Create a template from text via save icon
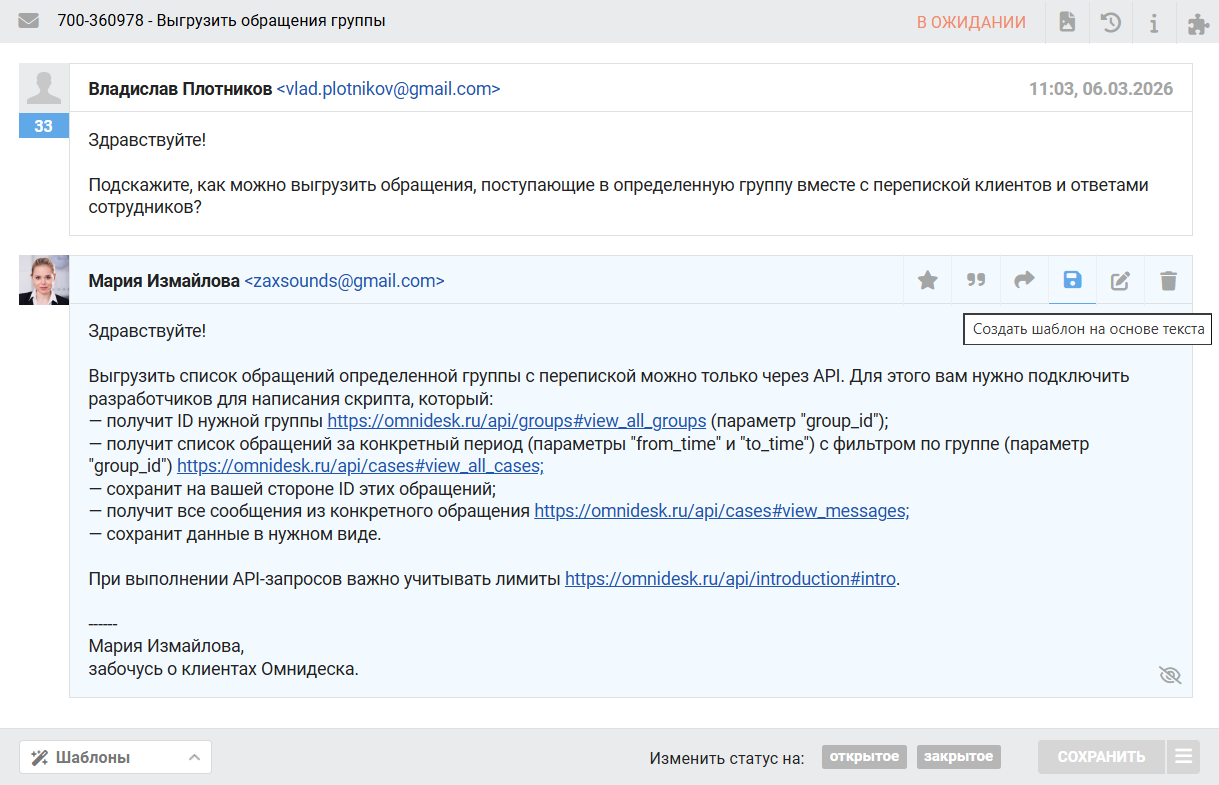 click(x=1072, y=281)
